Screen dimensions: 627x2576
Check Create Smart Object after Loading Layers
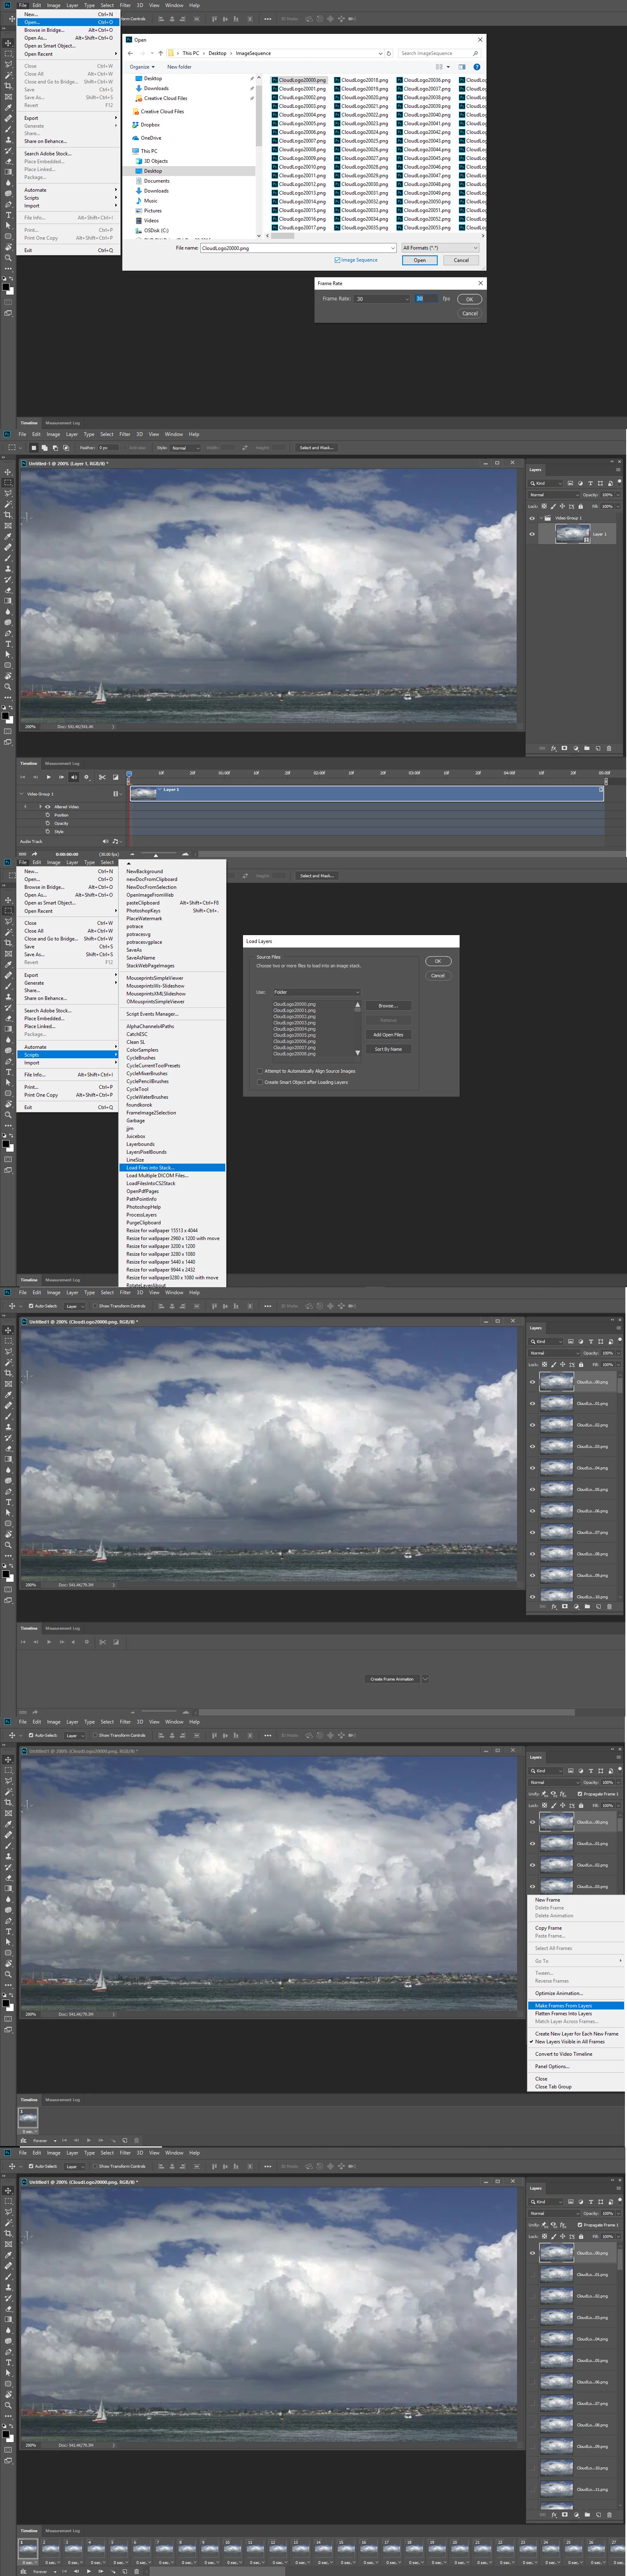point(261,1082)
